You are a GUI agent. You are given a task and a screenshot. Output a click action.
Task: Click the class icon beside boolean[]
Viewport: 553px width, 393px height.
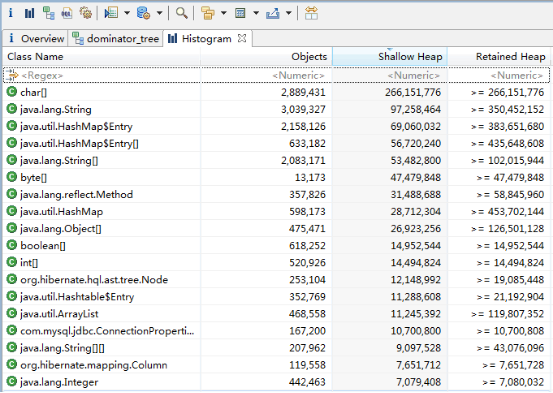click(x=12, y=245)
